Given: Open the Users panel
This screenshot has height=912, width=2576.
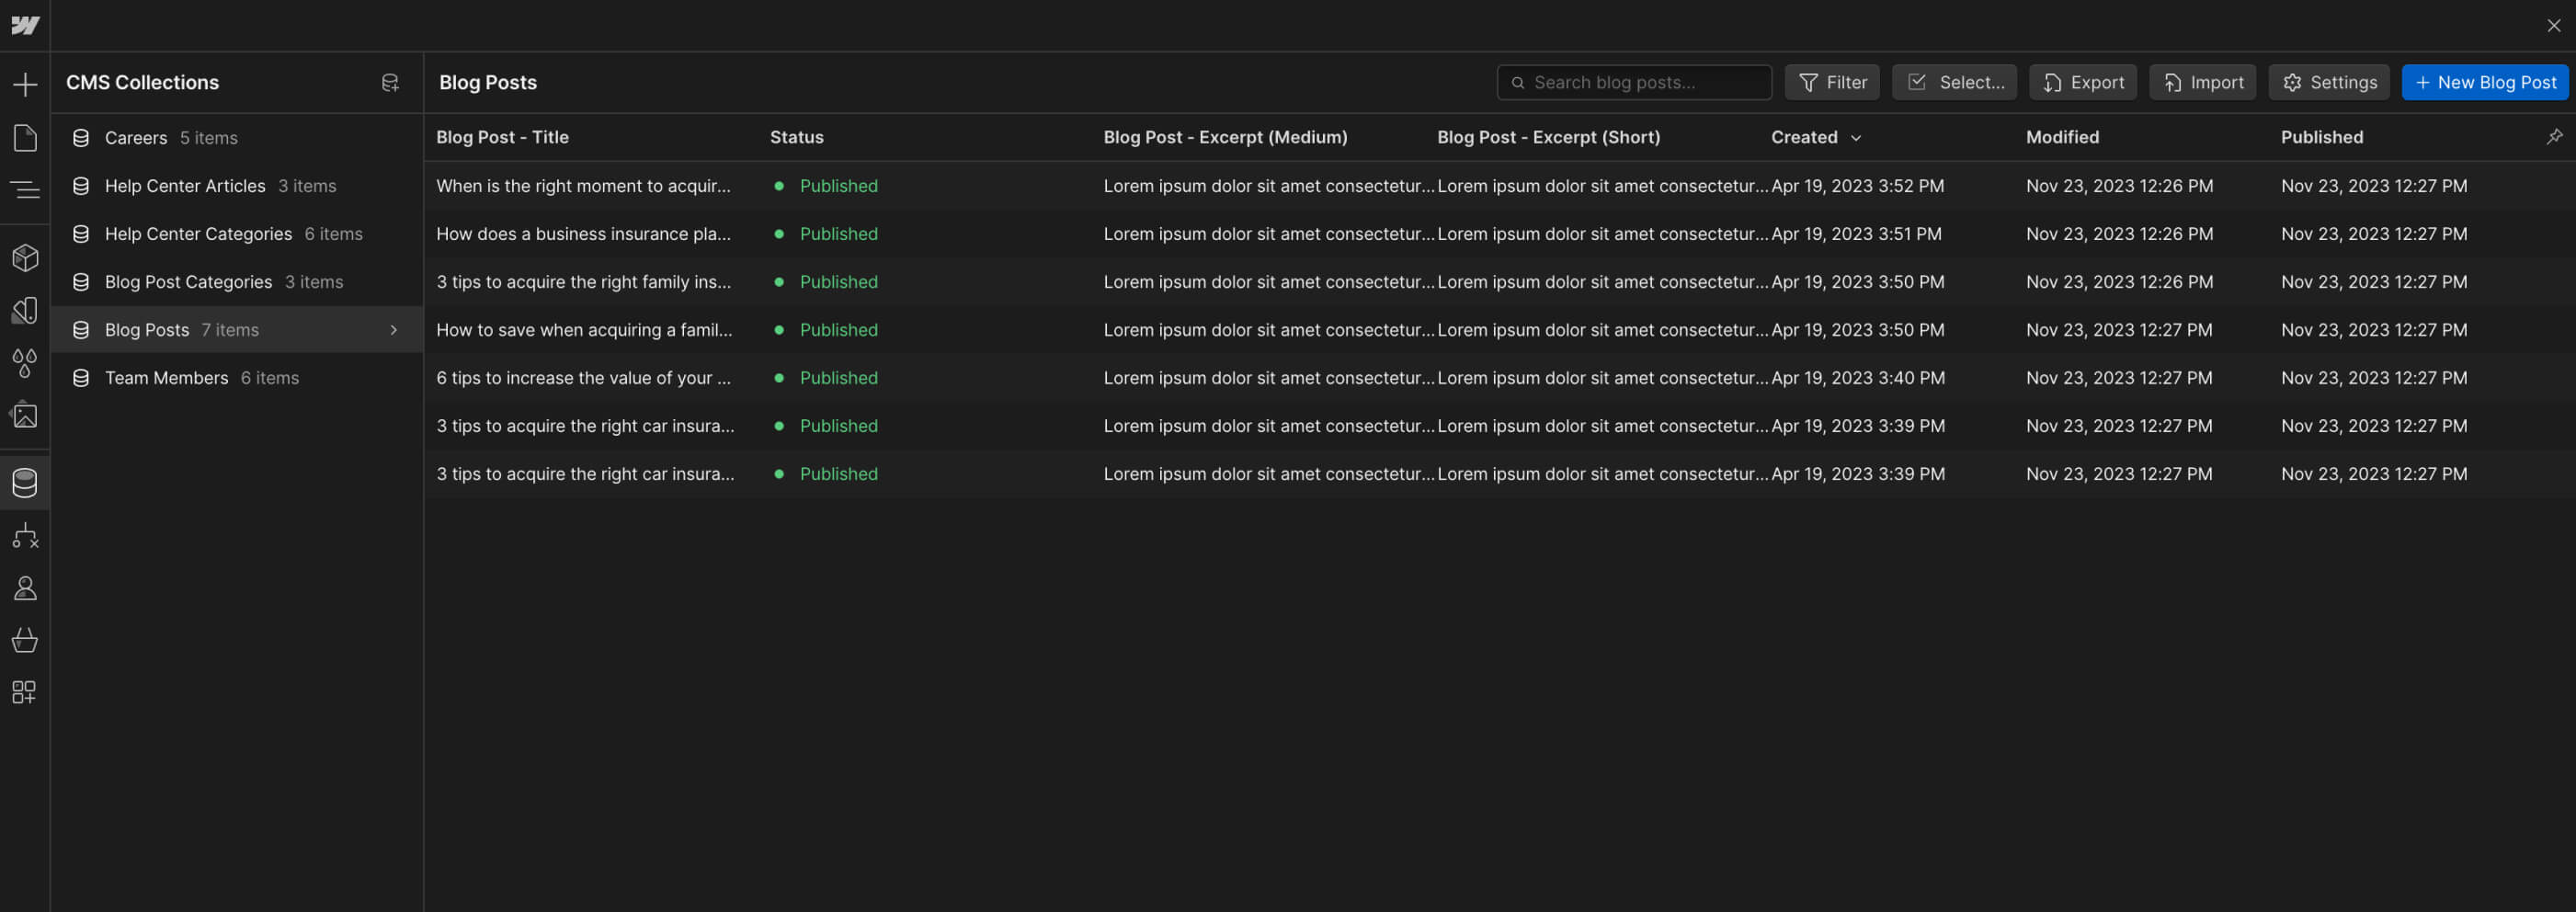Looking at the screenshot, I should pos(24,588).
